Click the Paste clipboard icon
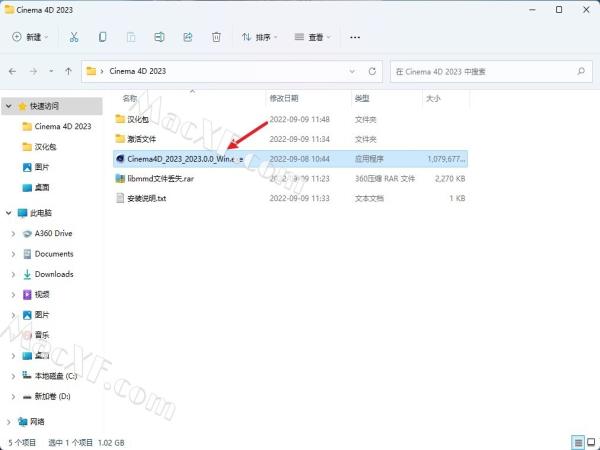 pyautogui.click(x=131, y=37)
